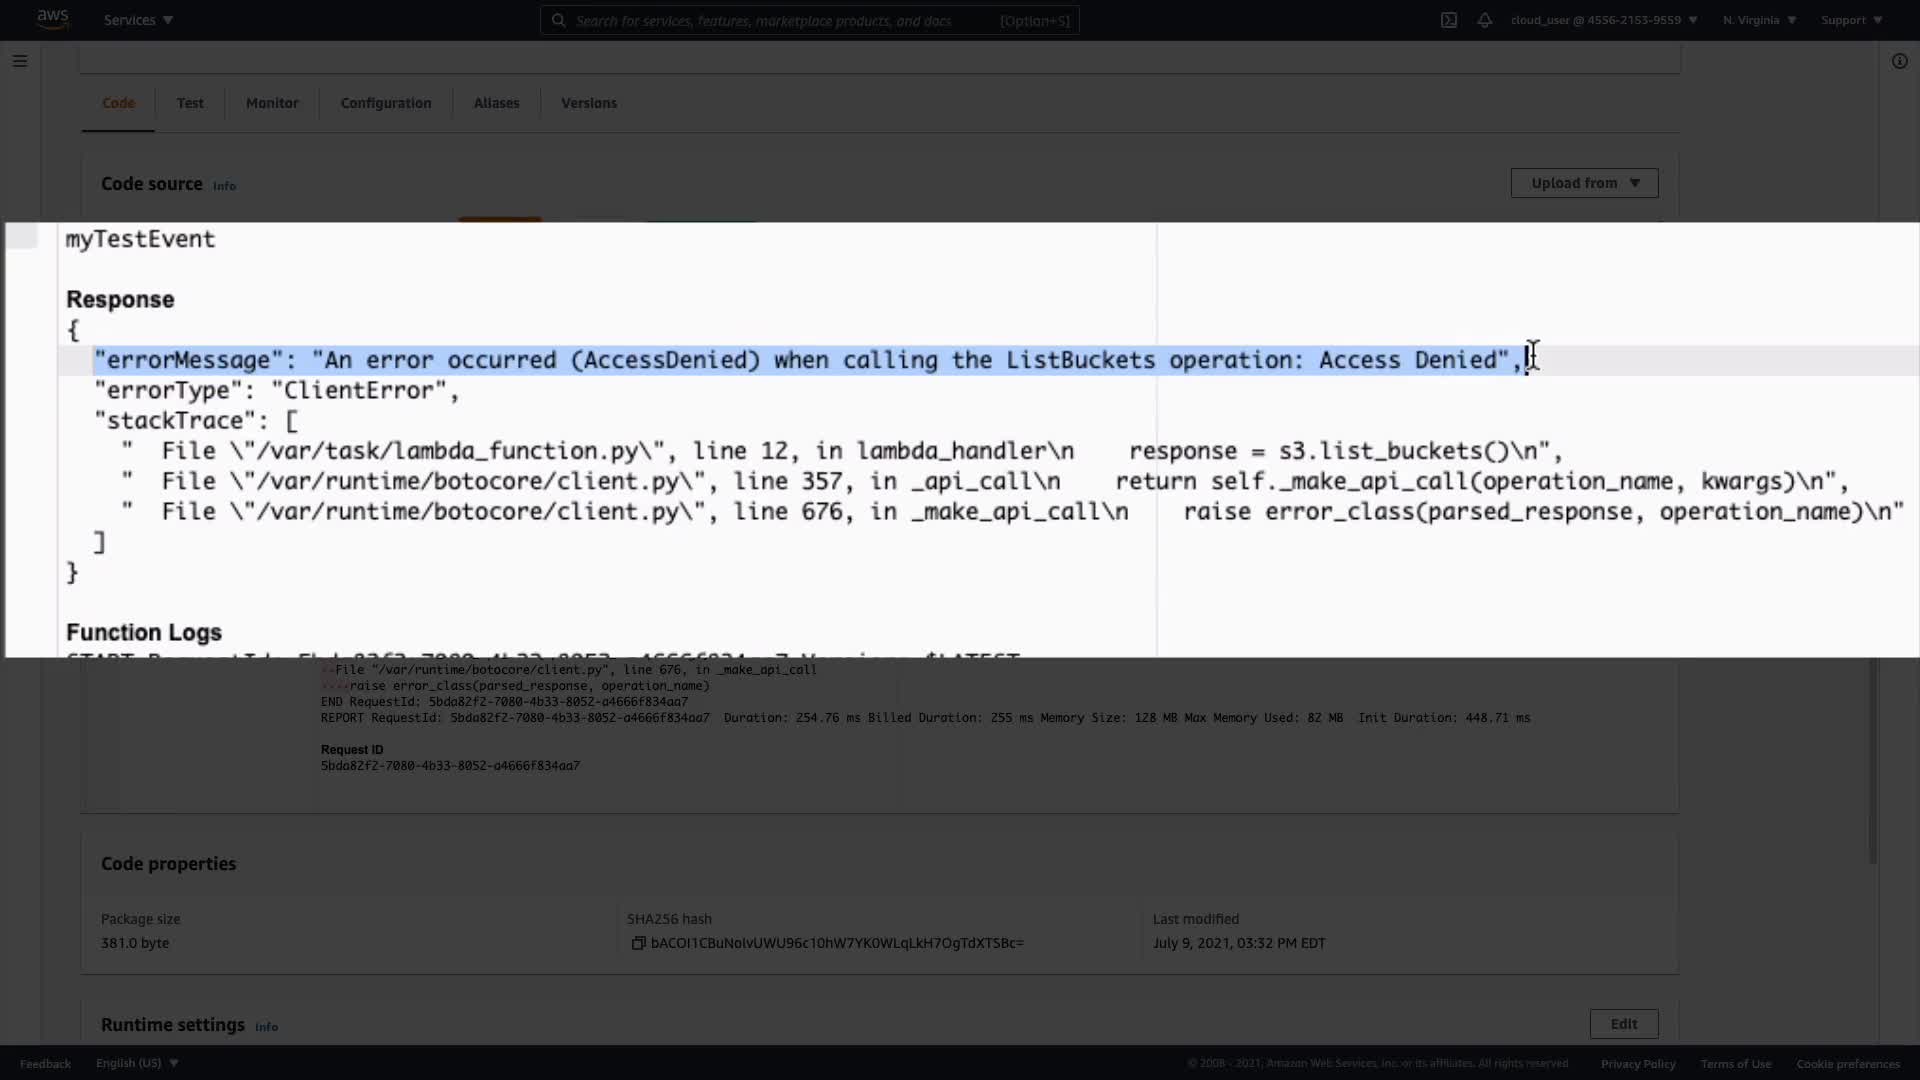Click Edit in Runtime settings
This screenshot has height=1080, width=1920.
(1623, 1024)
